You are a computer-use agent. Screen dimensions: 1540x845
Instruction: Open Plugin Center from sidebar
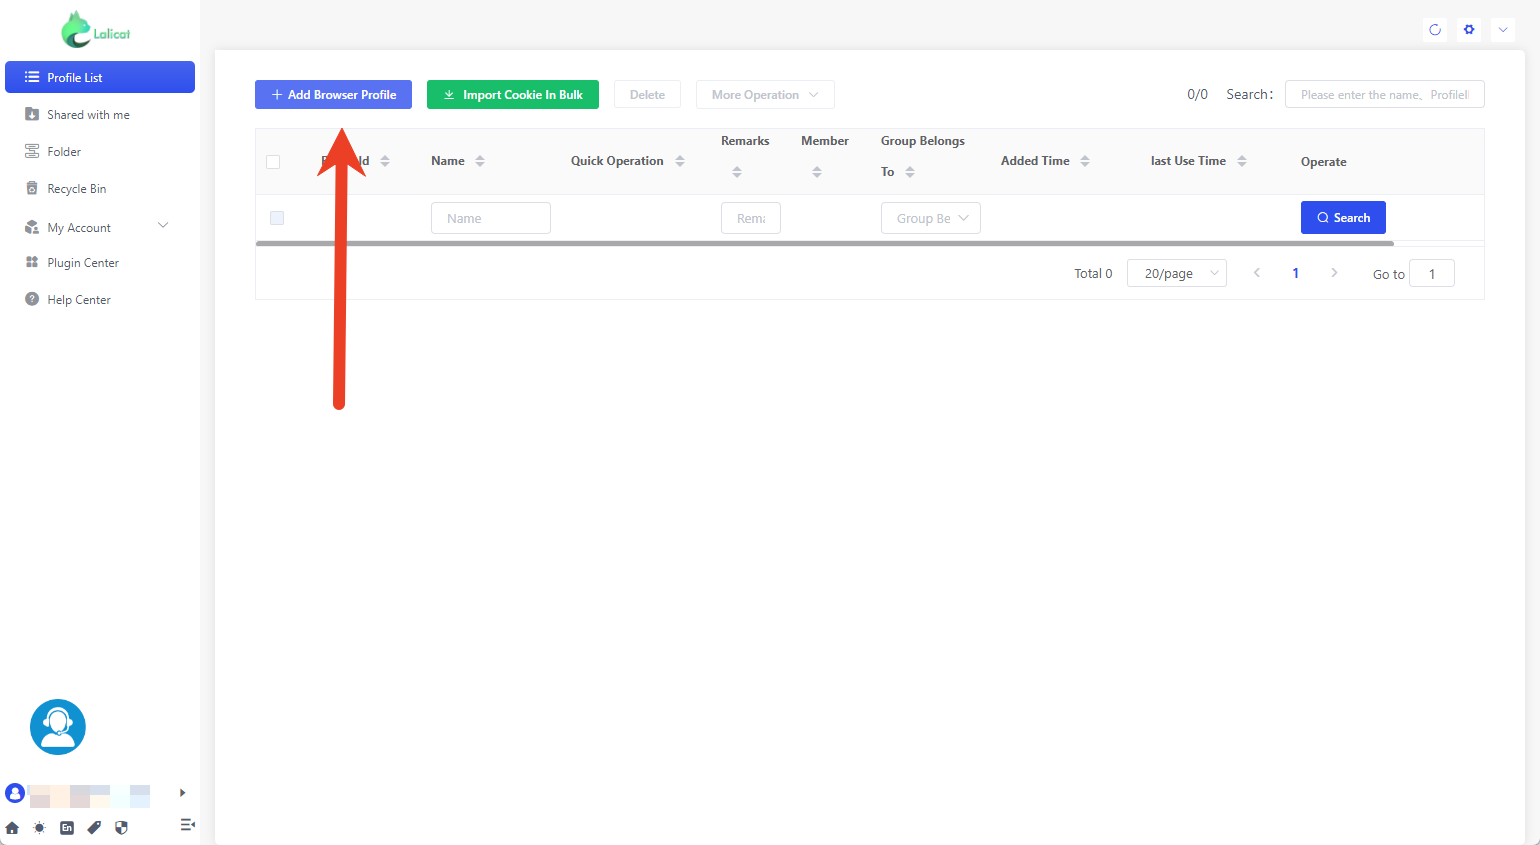(82, 263)
